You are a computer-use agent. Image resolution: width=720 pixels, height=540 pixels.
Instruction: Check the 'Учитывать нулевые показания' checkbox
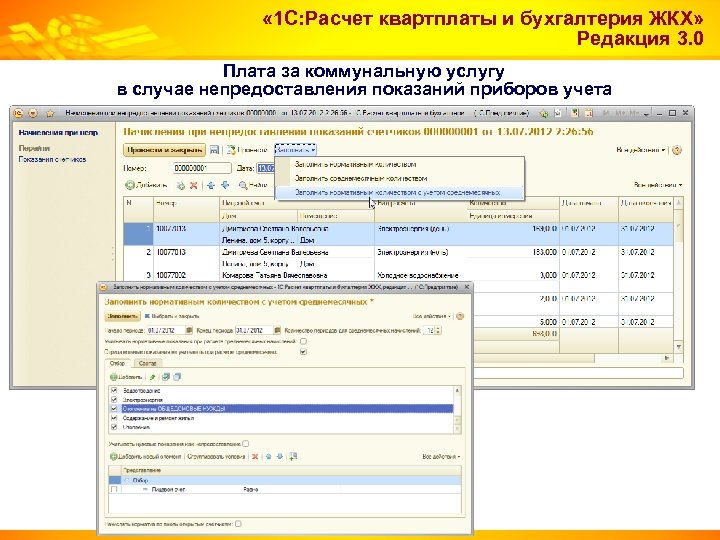point(246,444)
